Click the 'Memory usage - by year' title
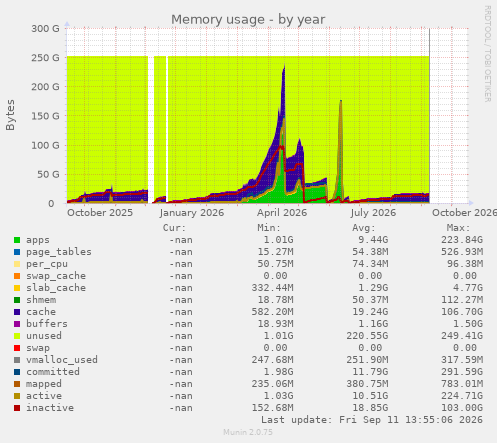Viewport: 497px width, 443px height. pos(248,20)
